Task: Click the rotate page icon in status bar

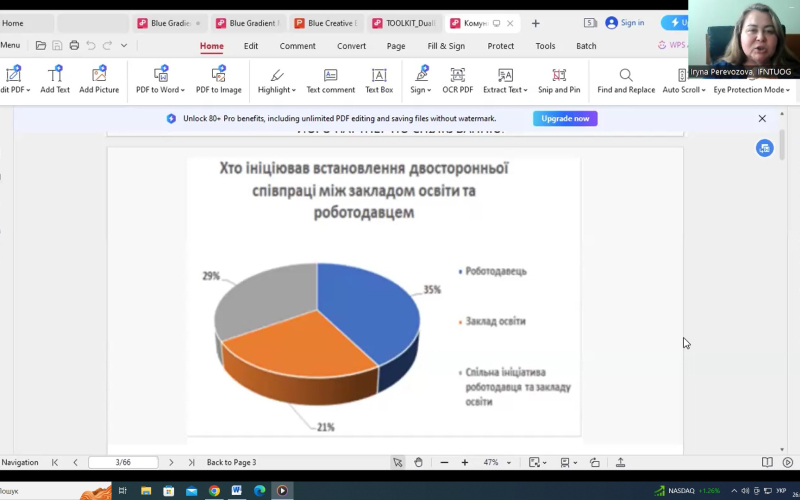Action: click(x=595, y=462)
